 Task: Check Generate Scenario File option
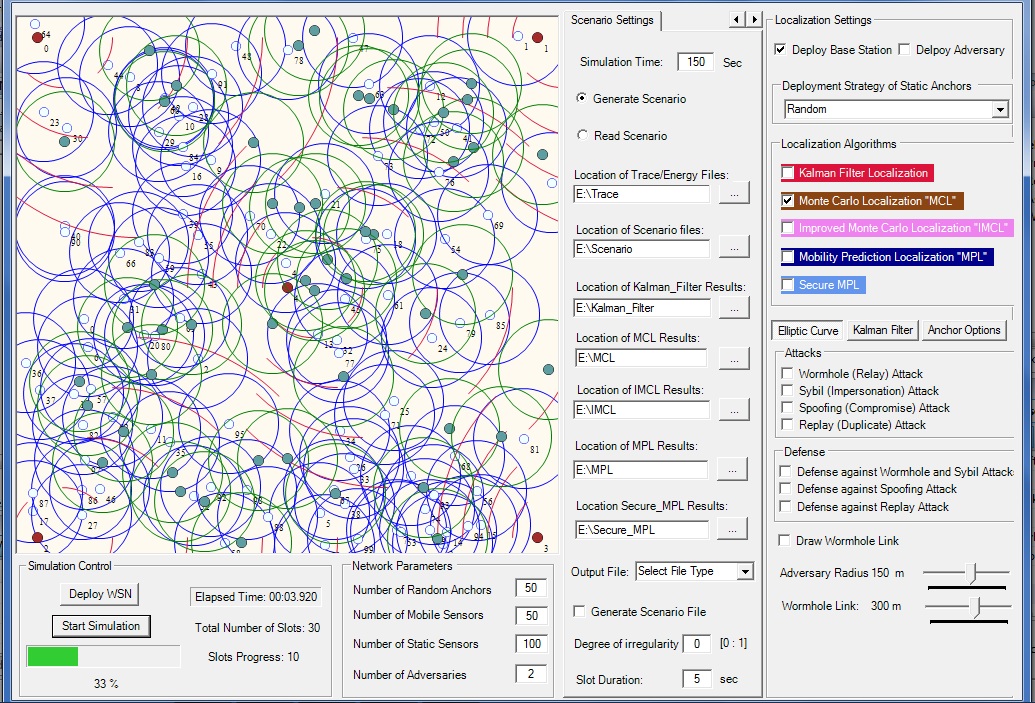coord(579,611)
